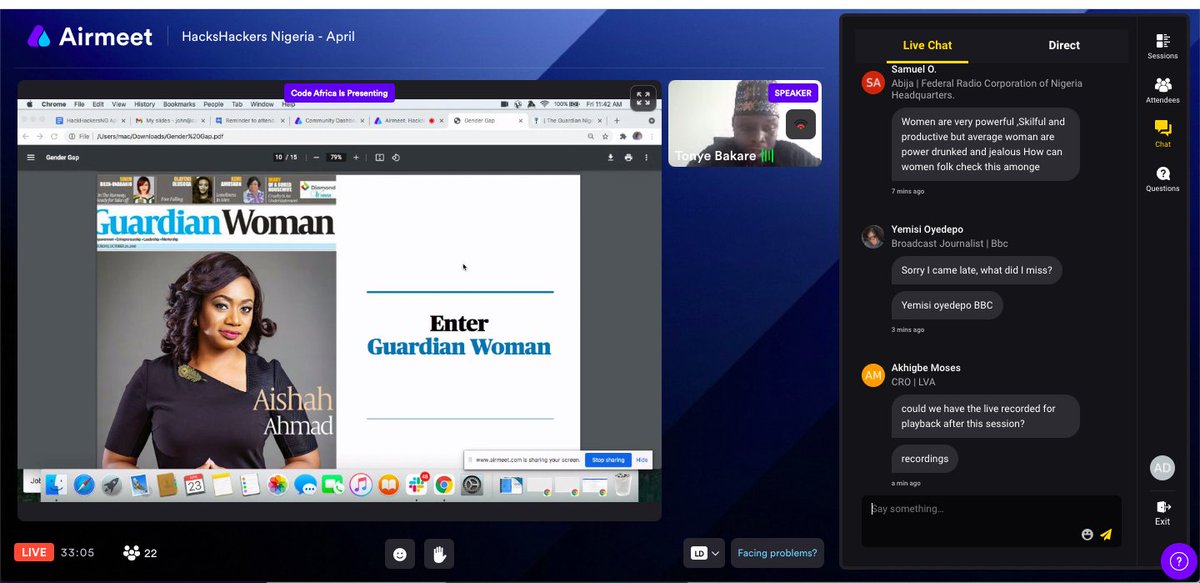This screenshot has width=1200, height=583.
Task: Raise hand using the hand button
Action: 438,553
